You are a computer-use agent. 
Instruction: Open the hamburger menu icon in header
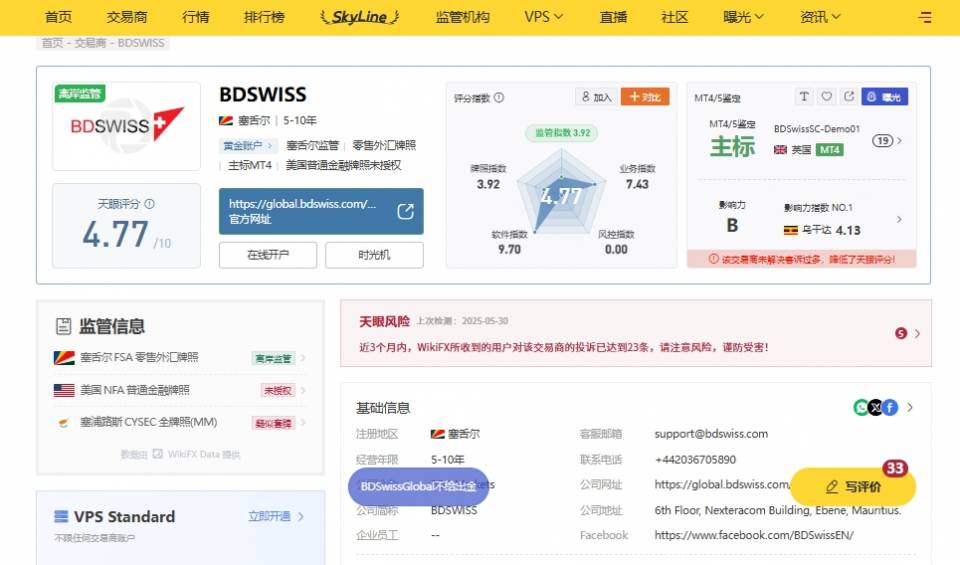pyautogui.click(x=924, y=17)
